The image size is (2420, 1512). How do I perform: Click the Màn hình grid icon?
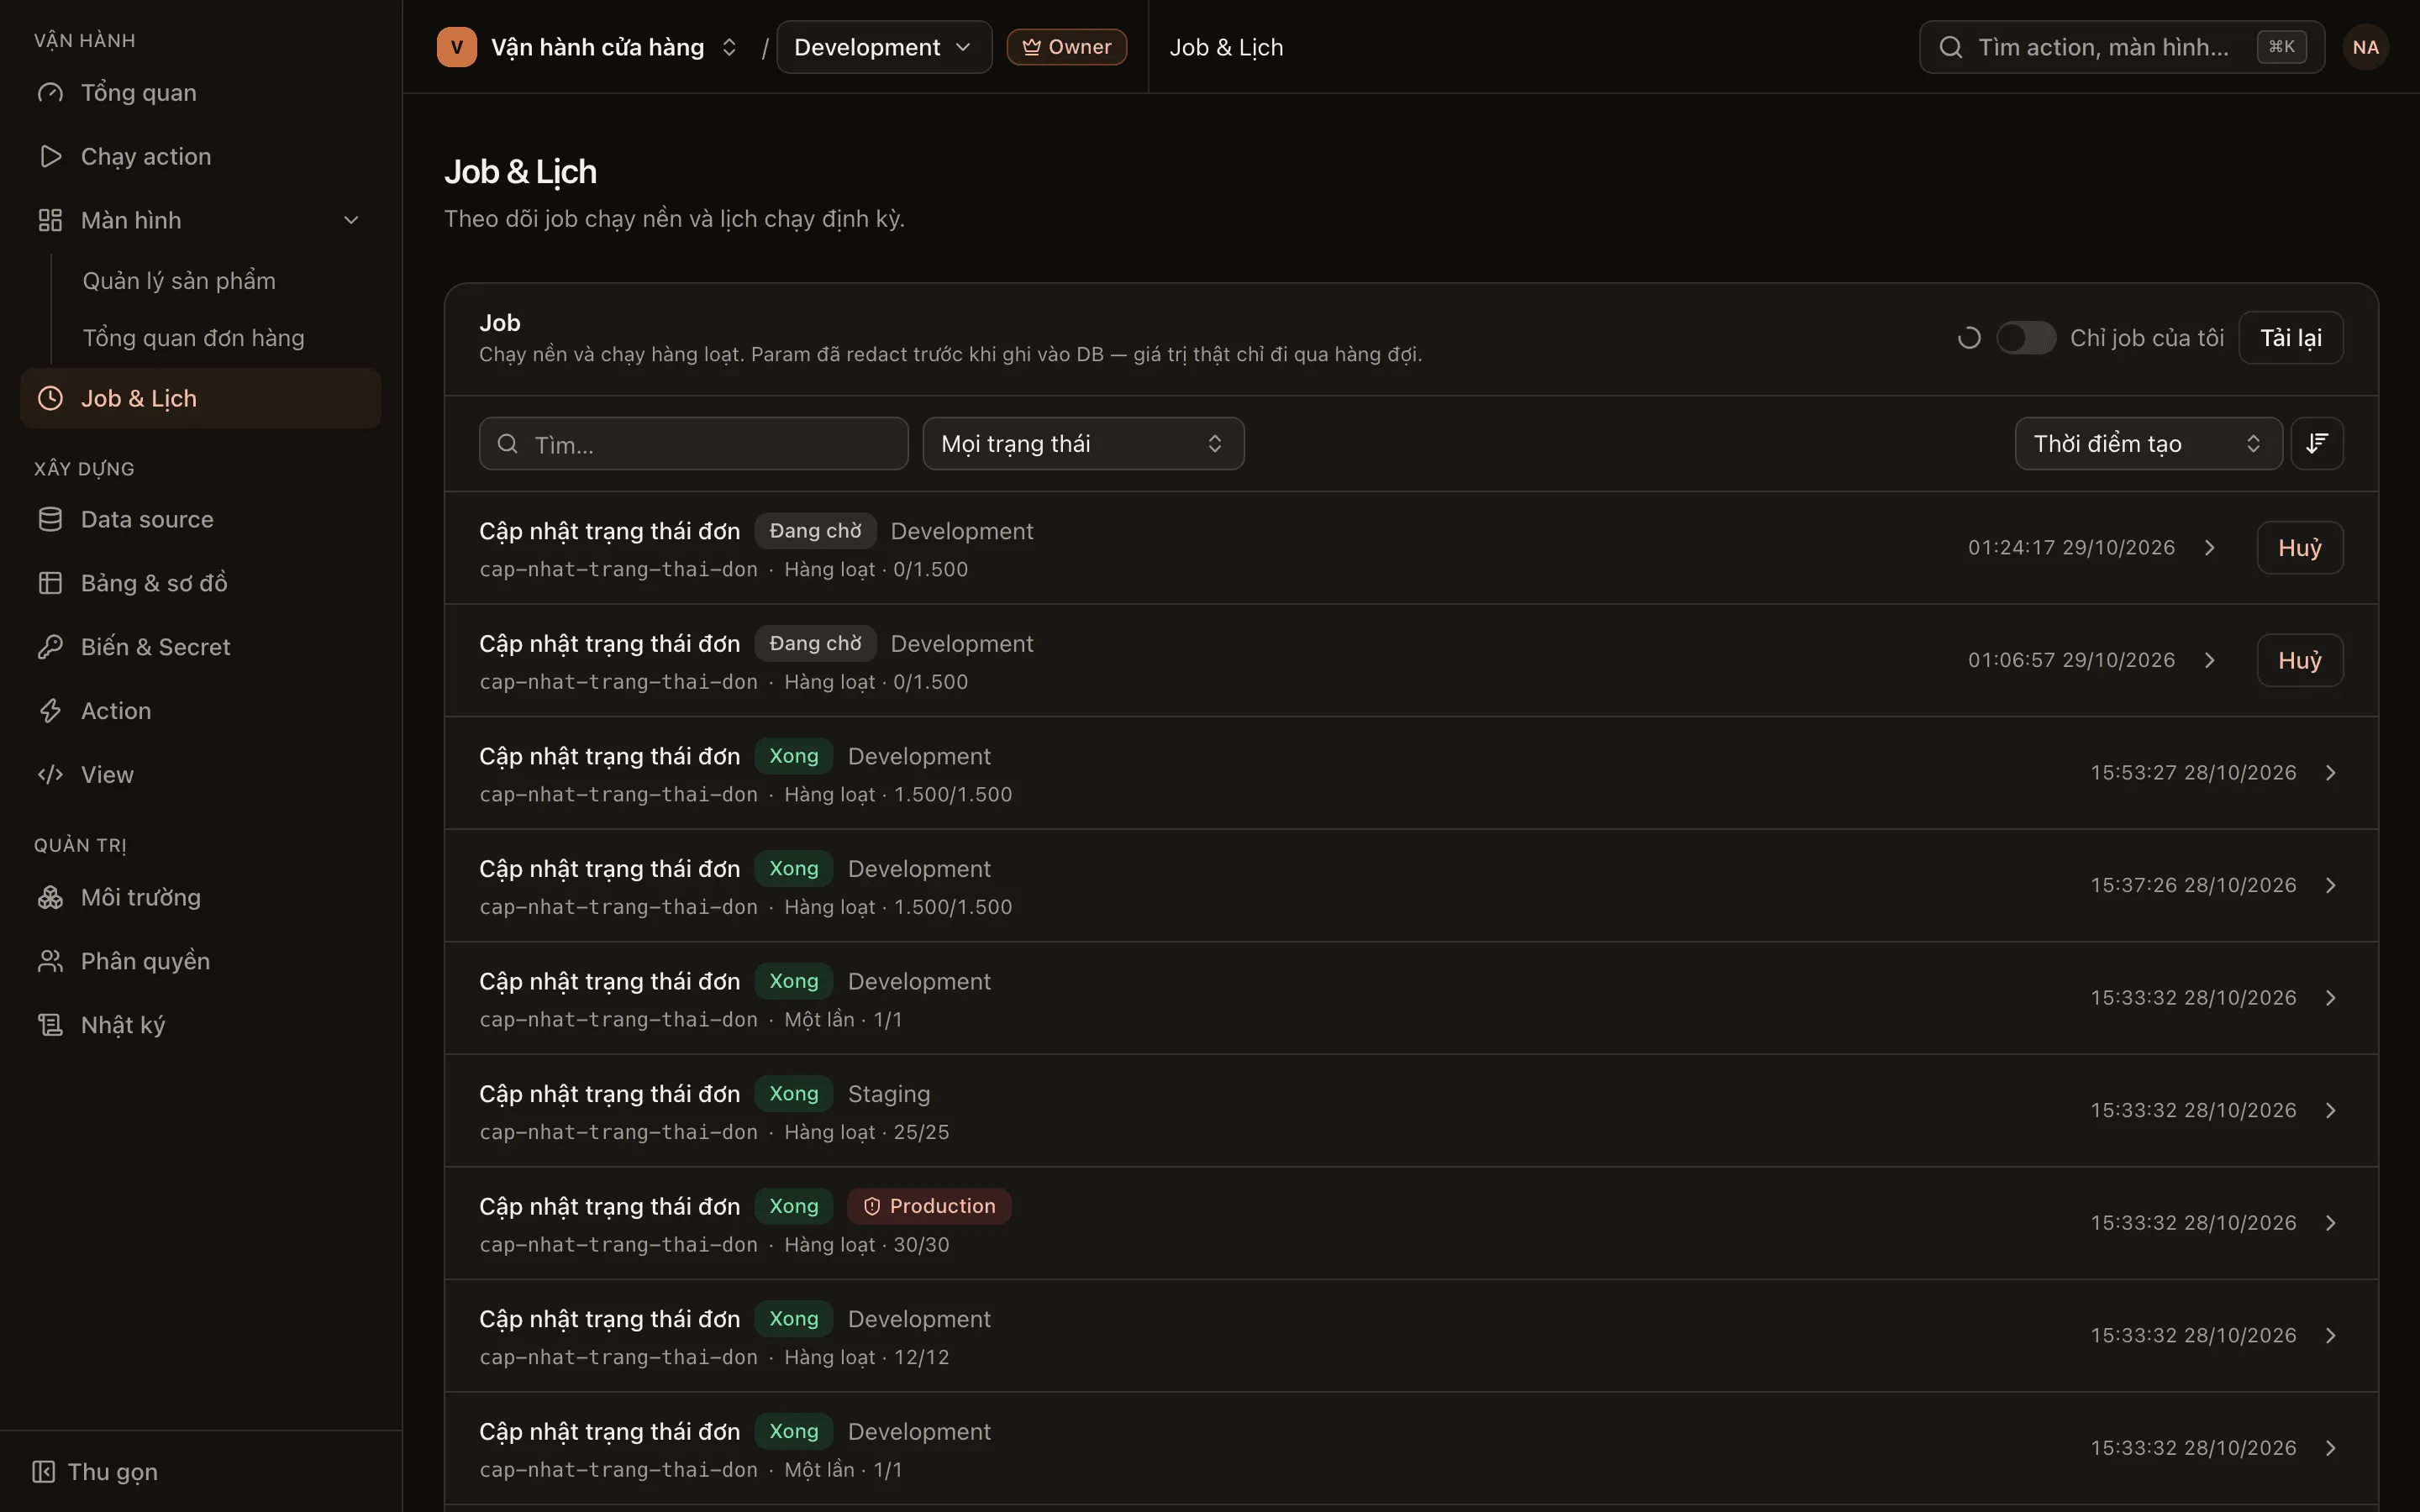coord(50,220)
